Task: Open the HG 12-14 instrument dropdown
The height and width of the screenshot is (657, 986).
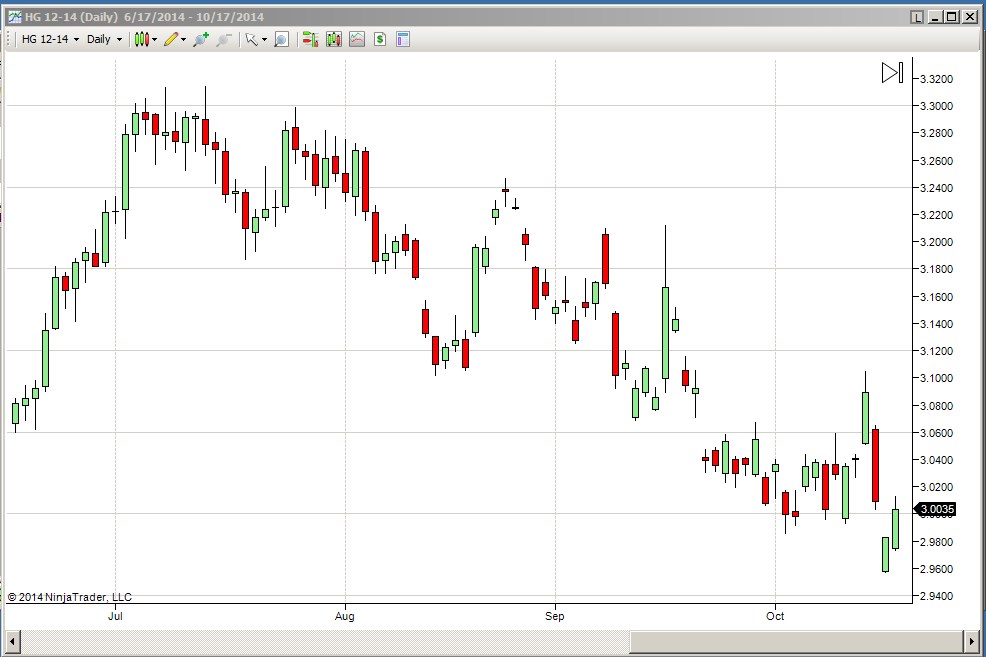Action: 50,39
